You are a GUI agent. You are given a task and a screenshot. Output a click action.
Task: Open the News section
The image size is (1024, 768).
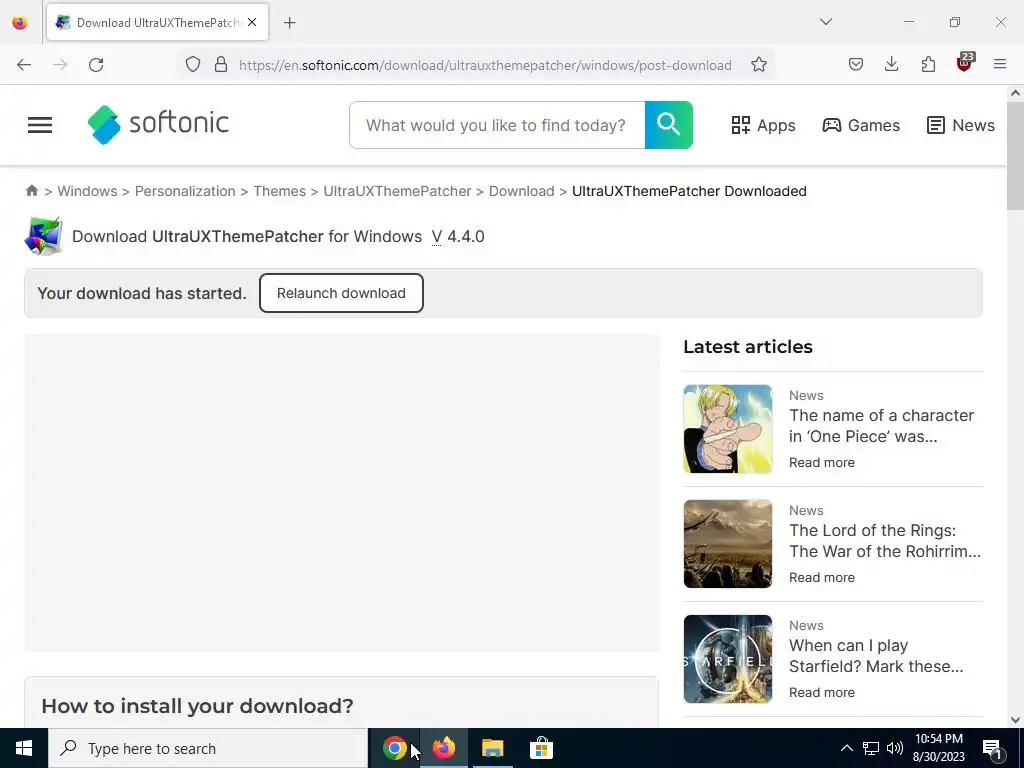[961, 125]
